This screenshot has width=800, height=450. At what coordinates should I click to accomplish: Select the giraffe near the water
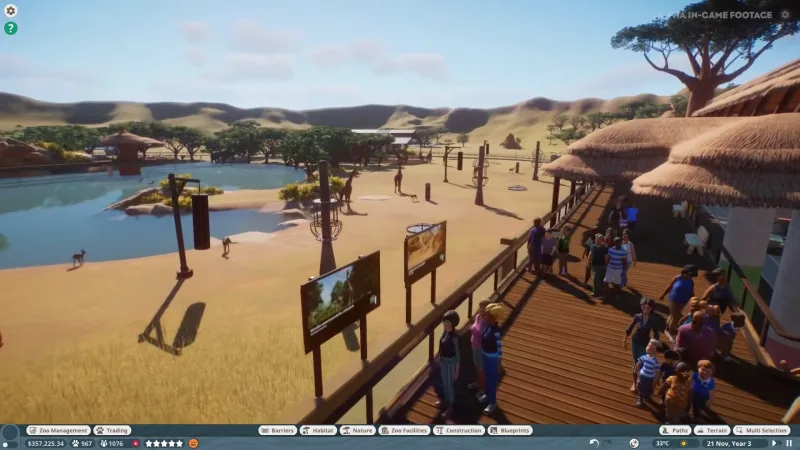[348, 189]
